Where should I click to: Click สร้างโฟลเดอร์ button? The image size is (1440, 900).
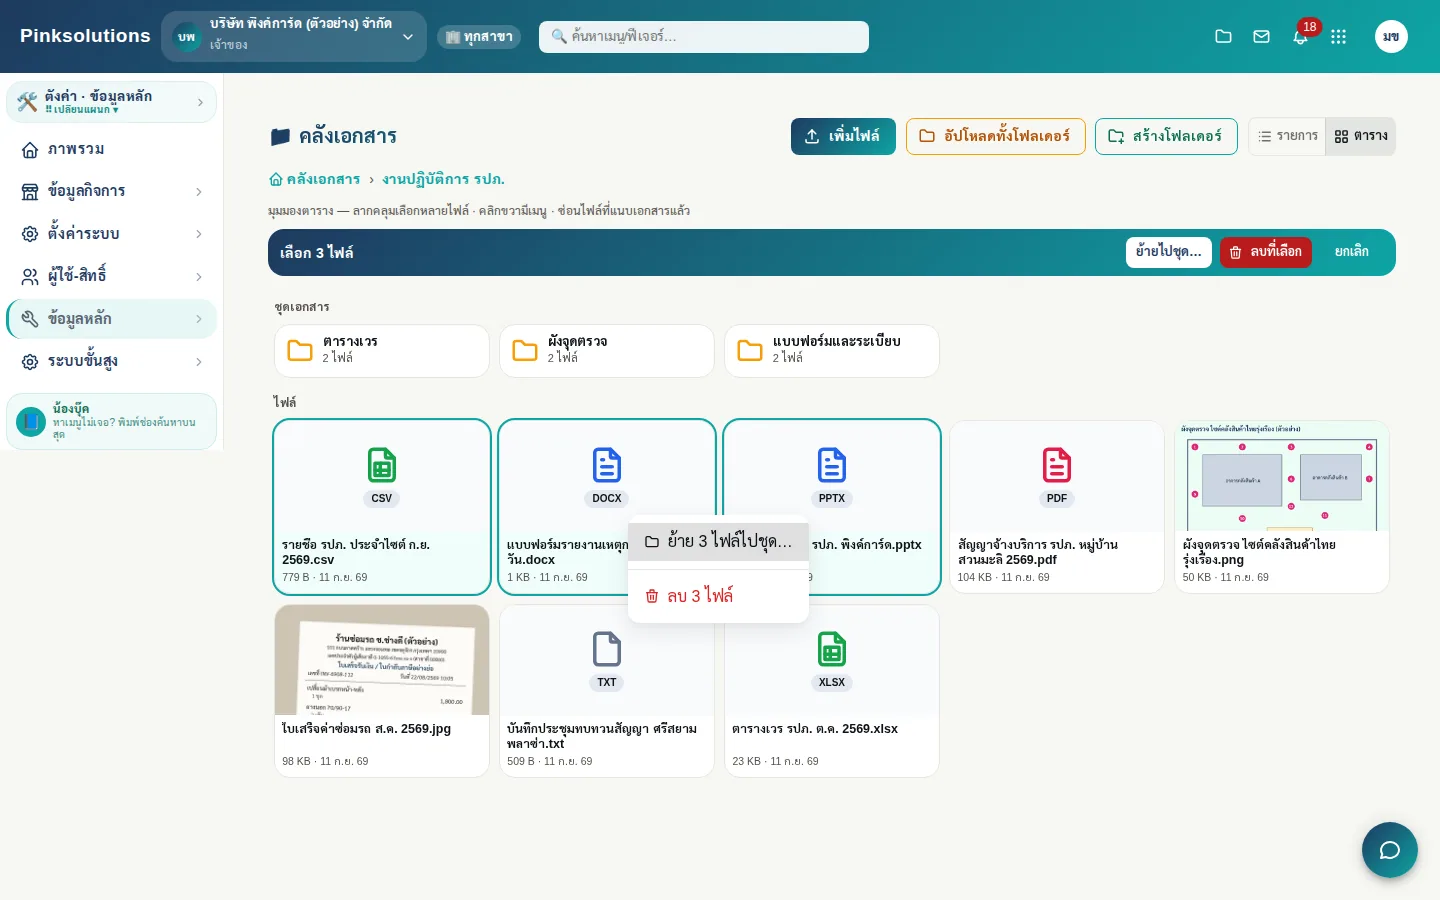(x=1166, y=136)
